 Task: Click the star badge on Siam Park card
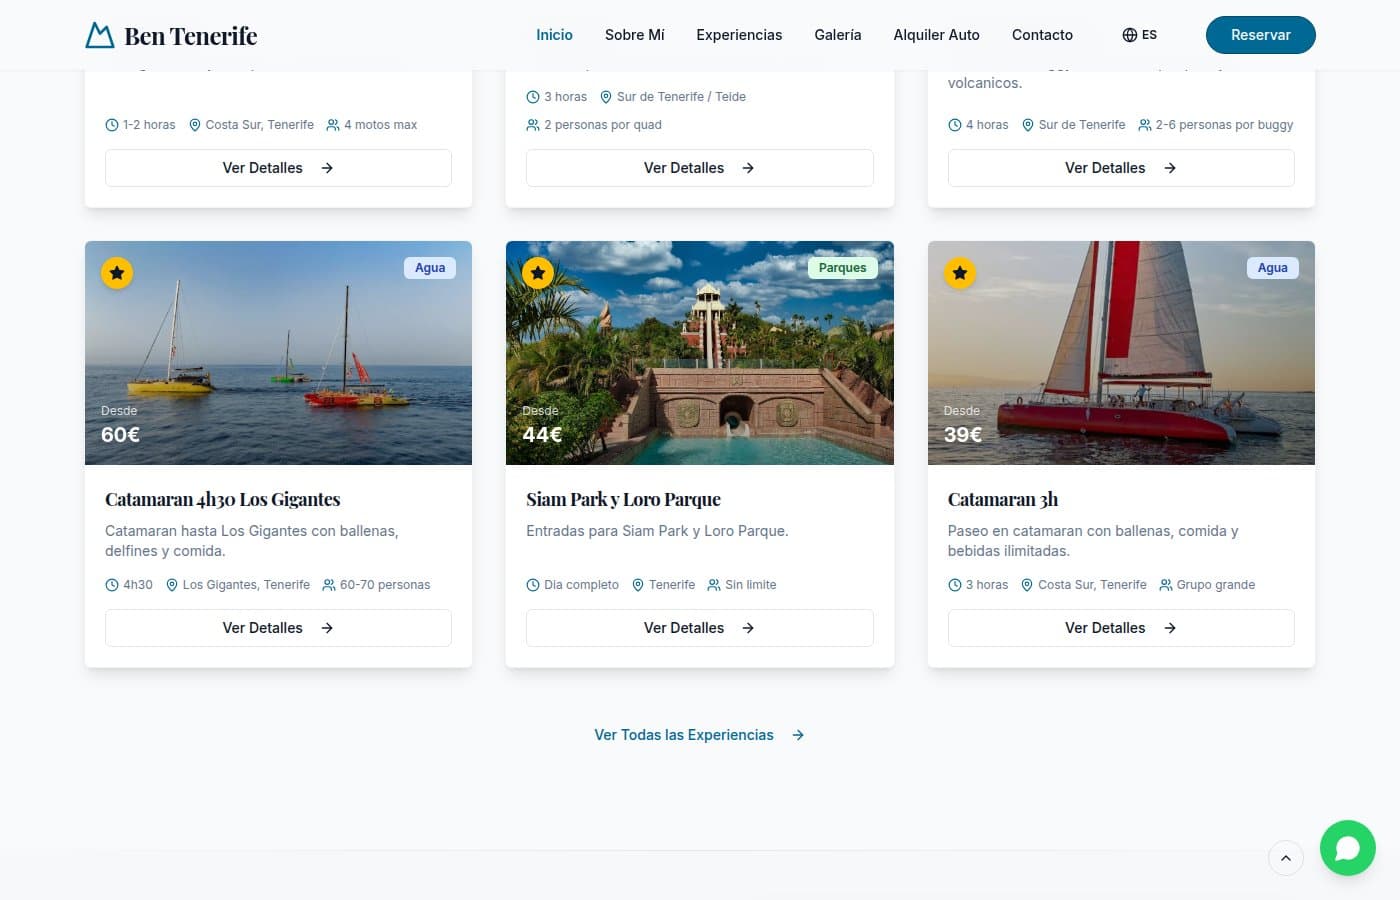[x=538, y=272]
